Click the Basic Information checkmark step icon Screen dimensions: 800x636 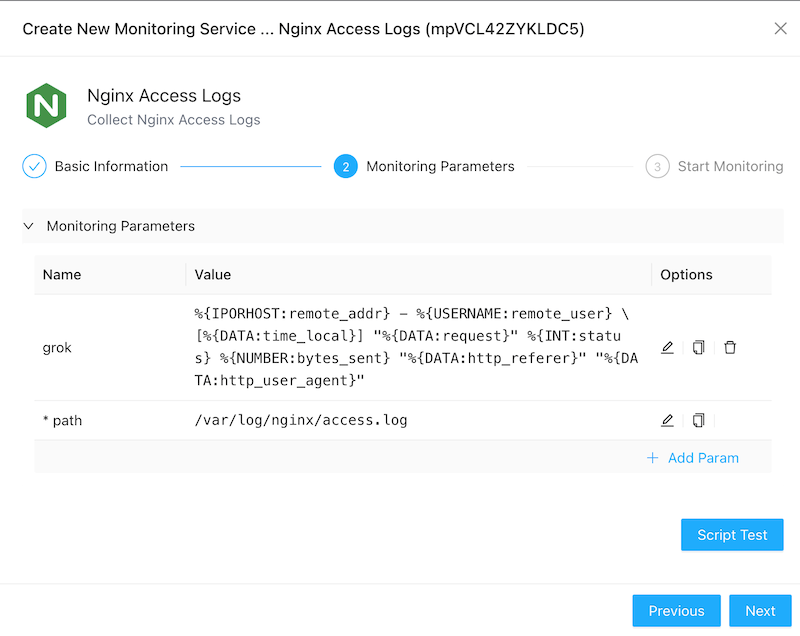(x=34, y=167)
